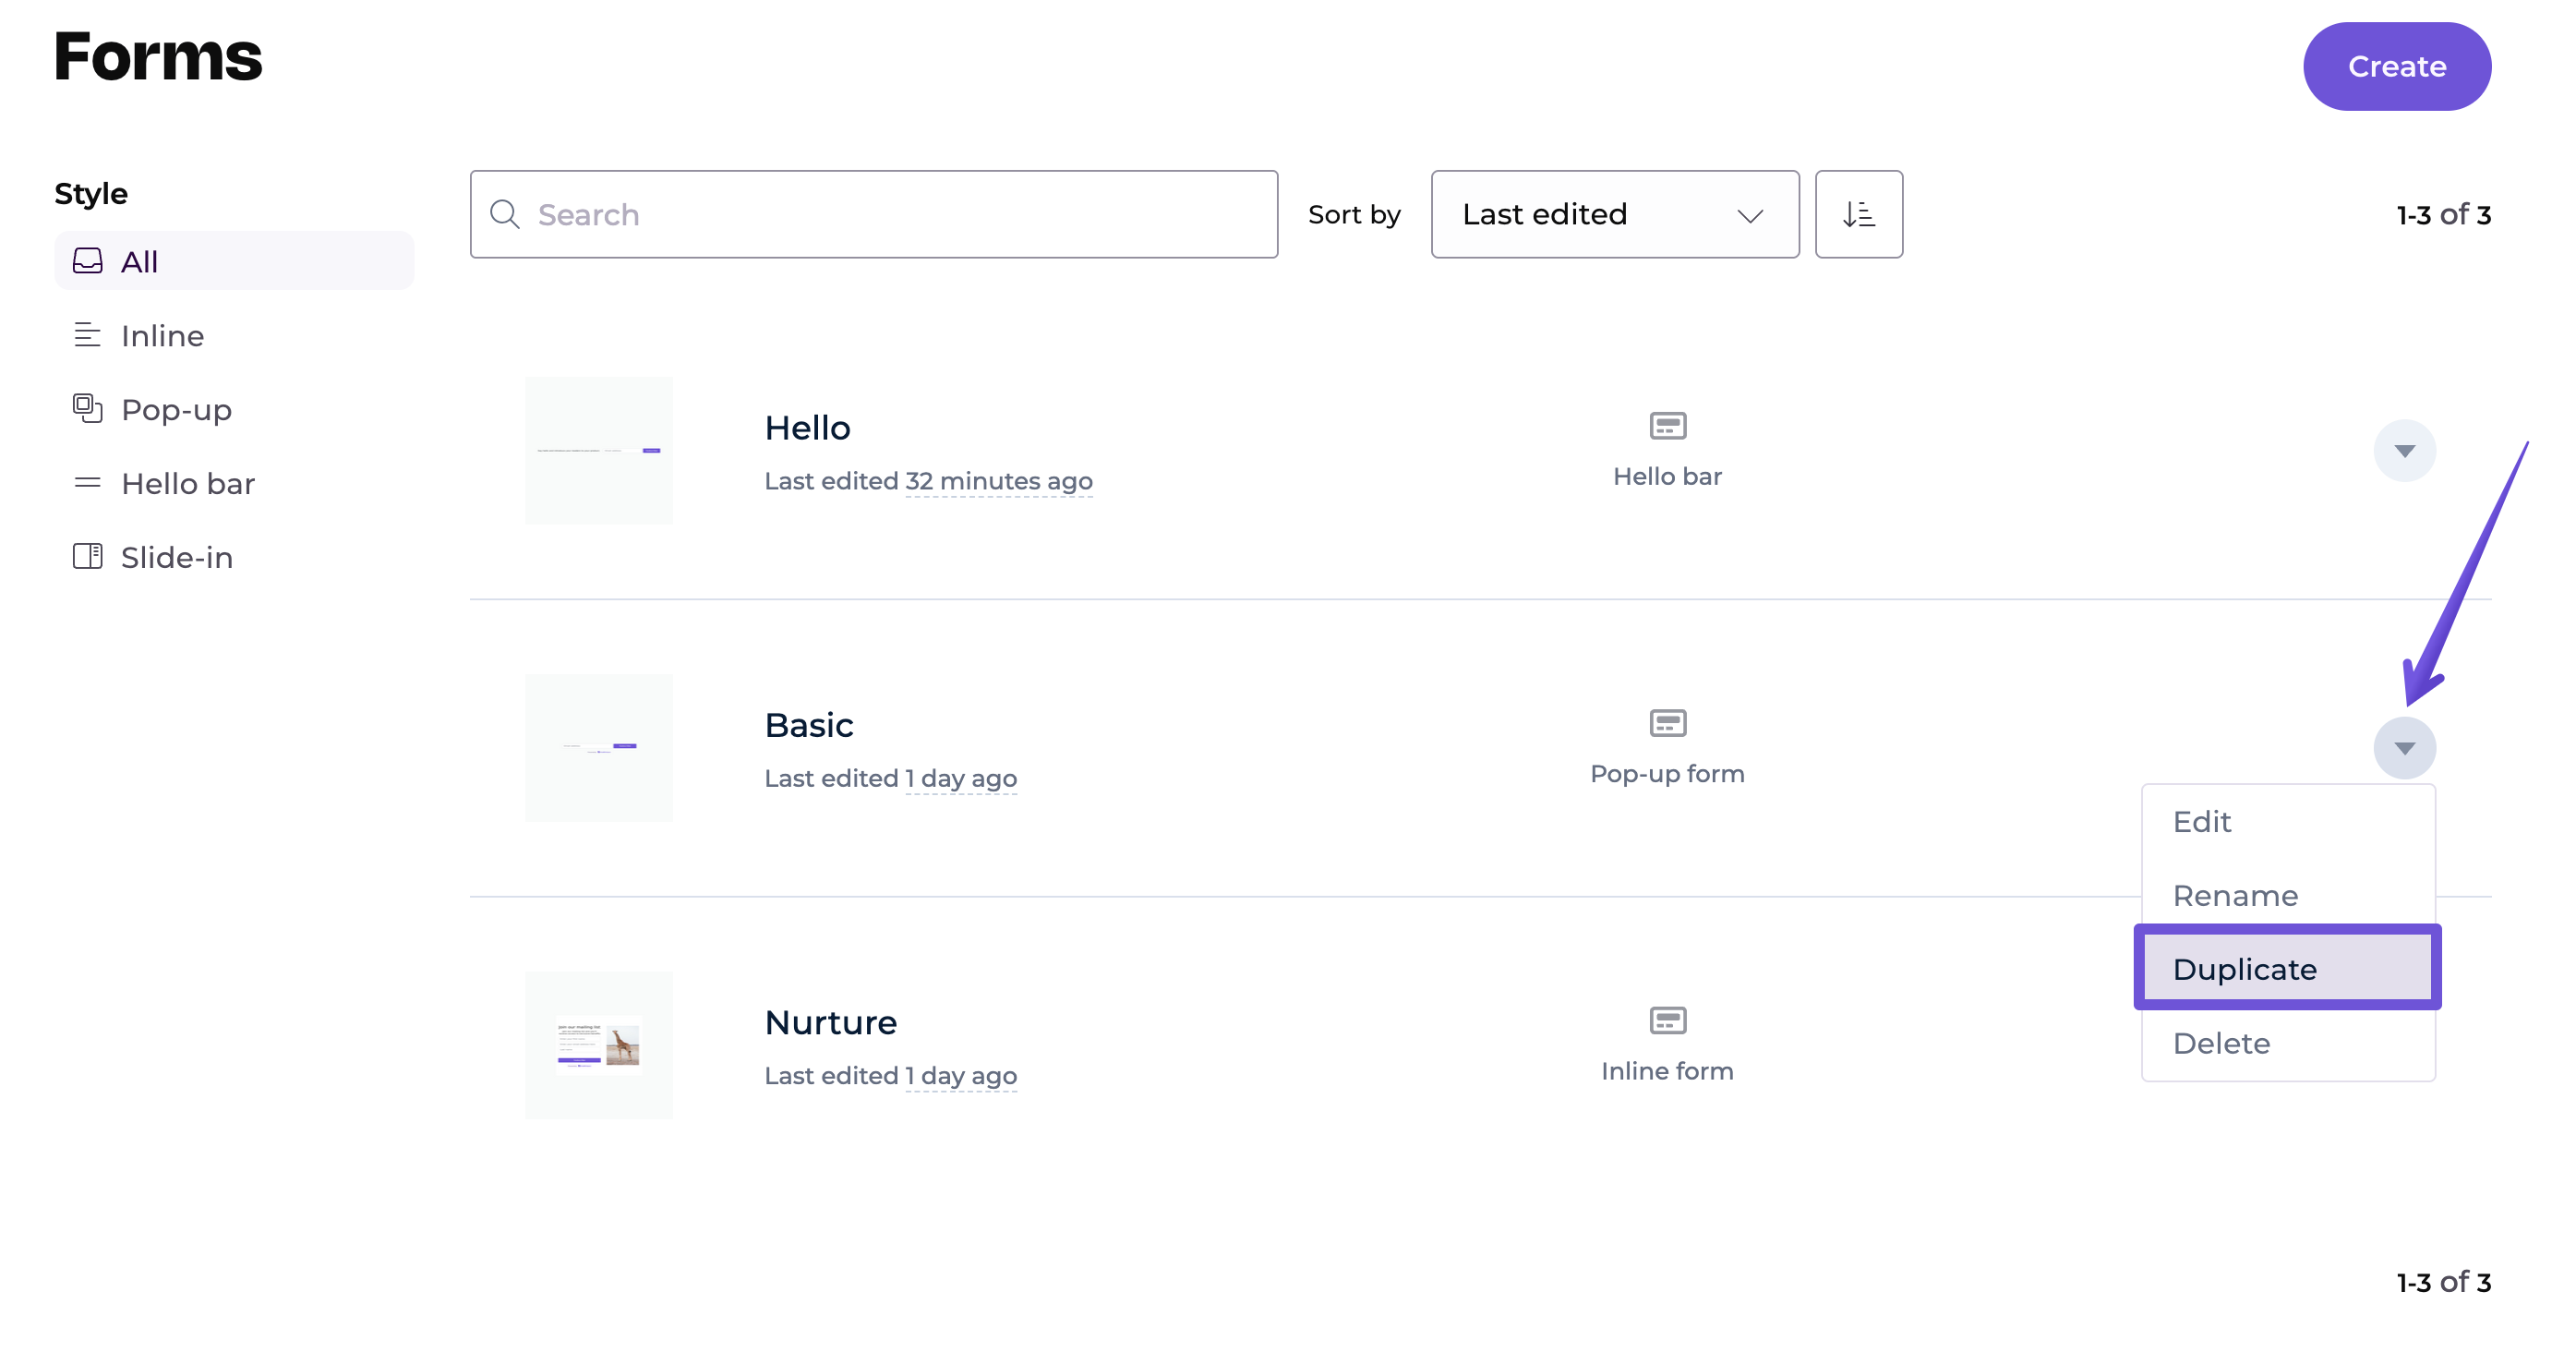The height and width of the screenshot is (1352, 2576).
Task: Open the Nurture form title link
Action: 830,1022
